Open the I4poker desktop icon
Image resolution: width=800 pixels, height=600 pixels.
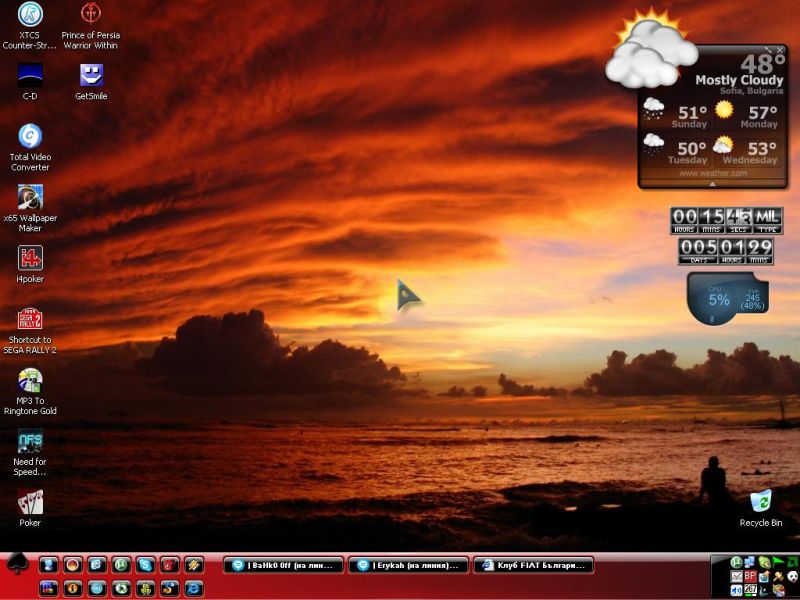coord(30,258)
